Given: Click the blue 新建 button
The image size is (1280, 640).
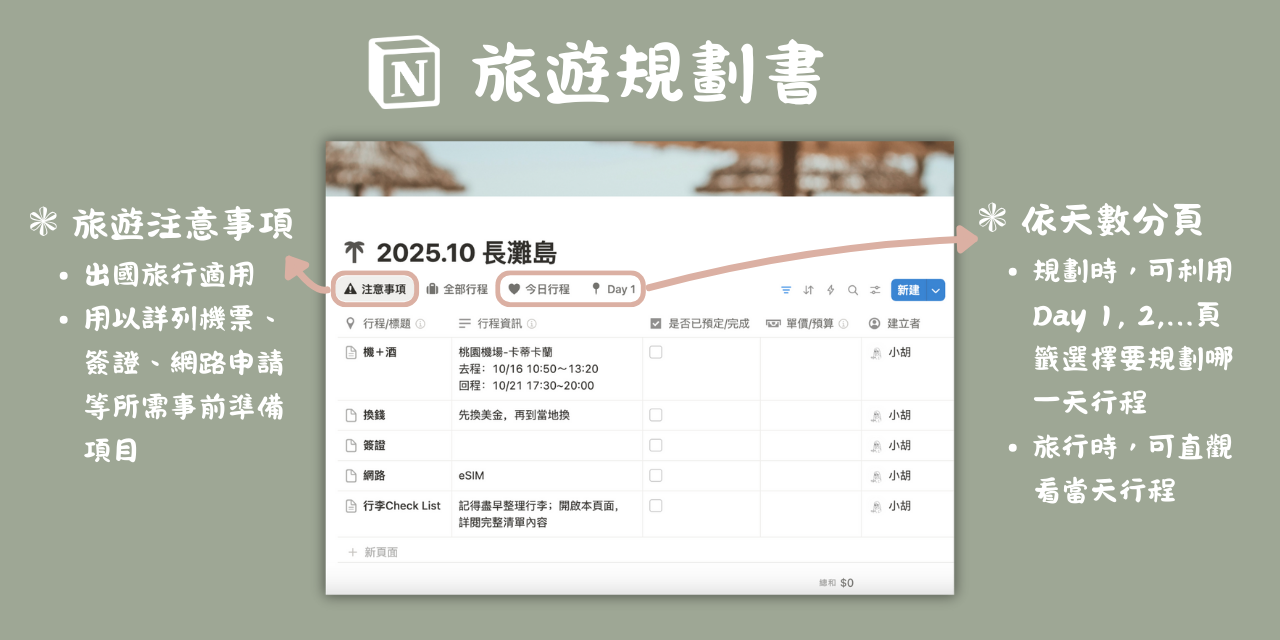Looking at the screenshot, I should (908, 290).
